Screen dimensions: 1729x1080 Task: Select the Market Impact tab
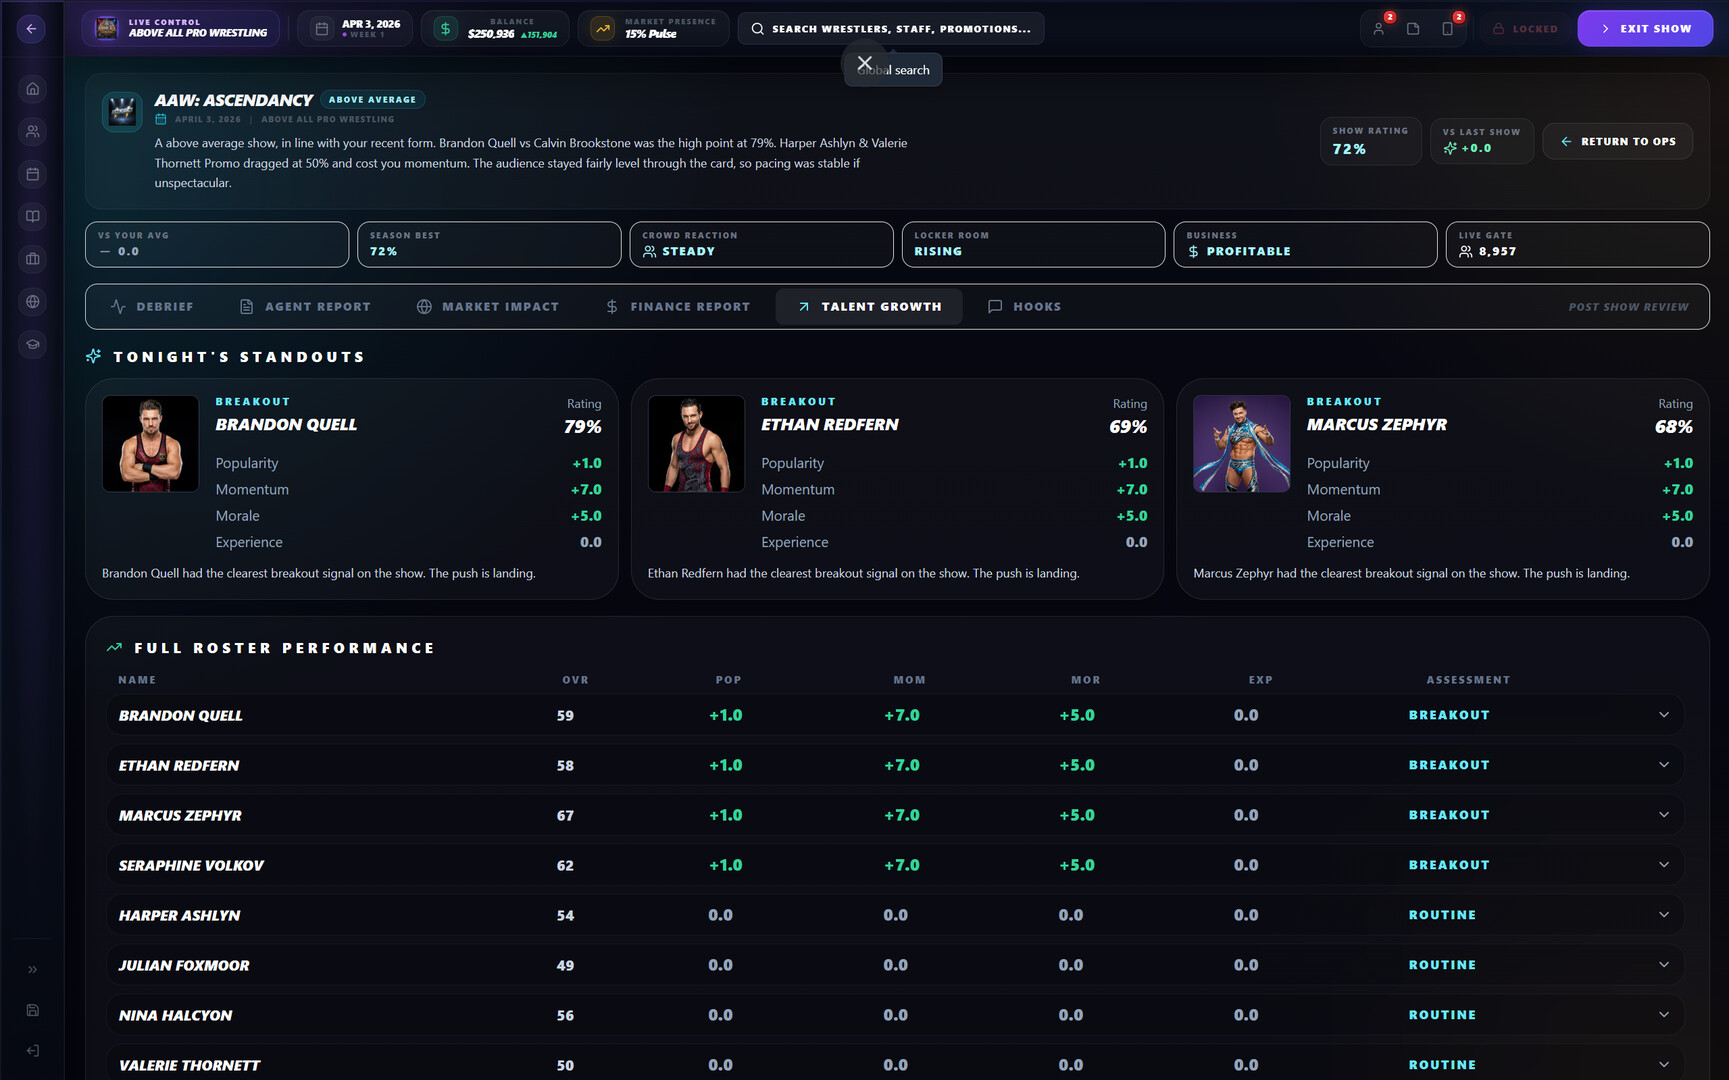pos(488,307)
